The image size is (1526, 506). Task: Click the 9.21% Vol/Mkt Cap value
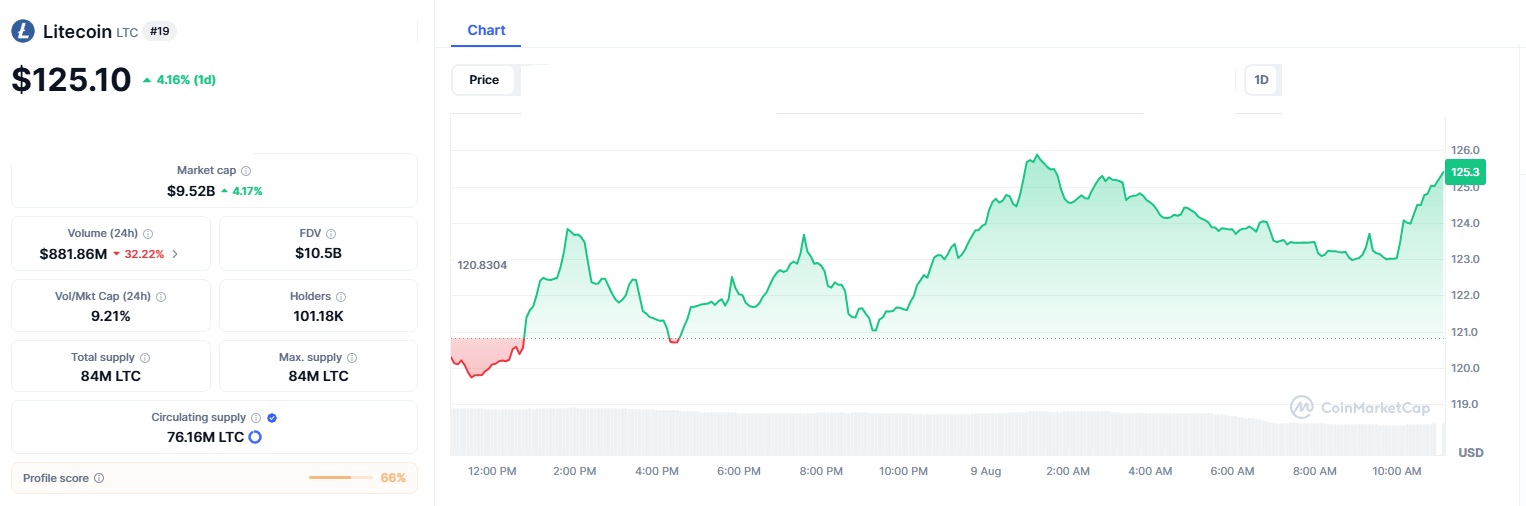(110, 316)
